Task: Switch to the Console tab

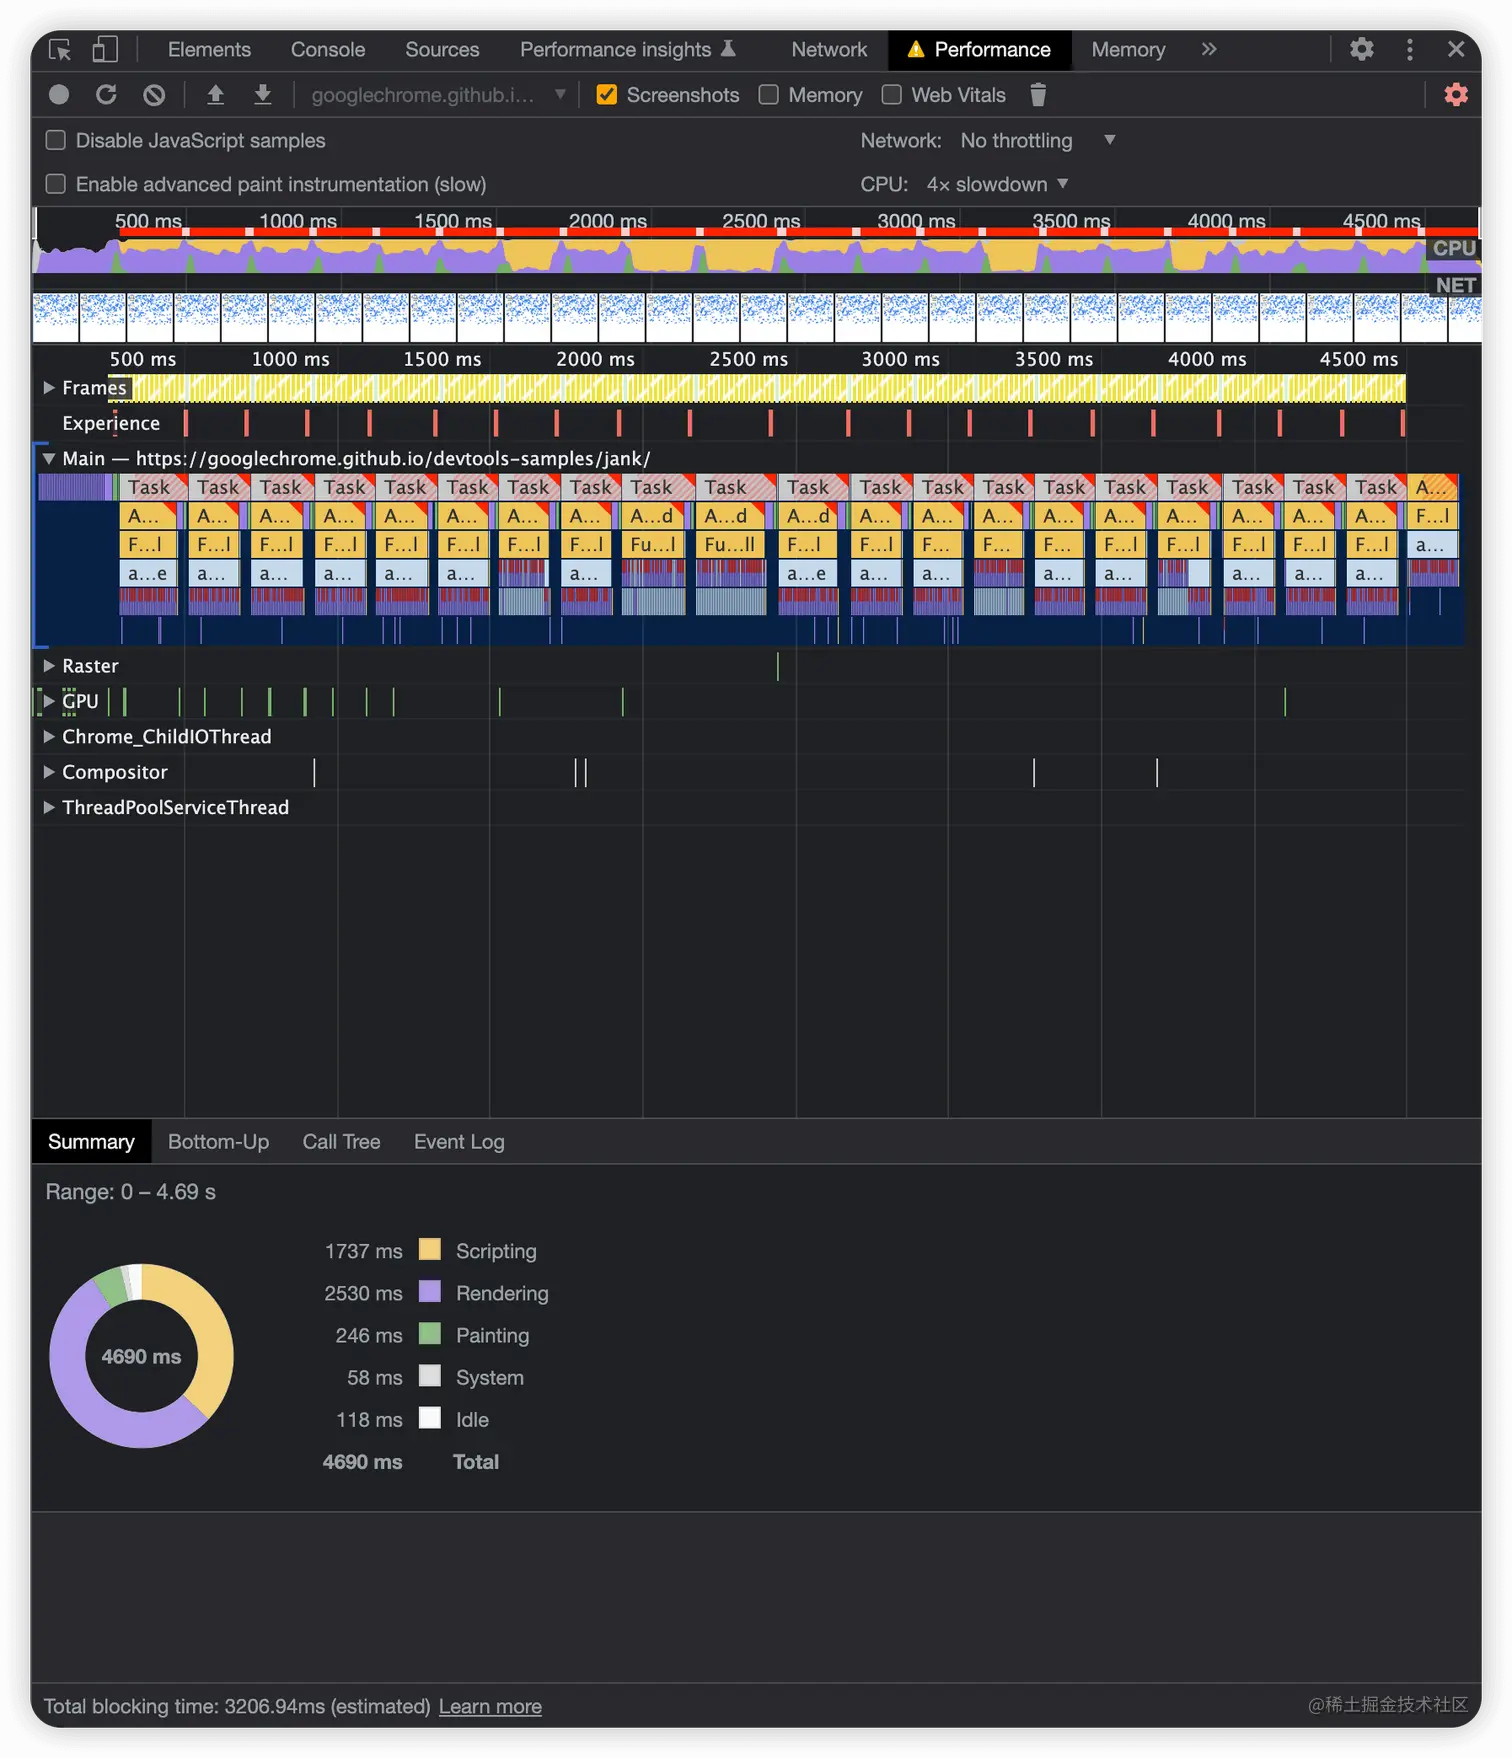Action: pos(328,49)
